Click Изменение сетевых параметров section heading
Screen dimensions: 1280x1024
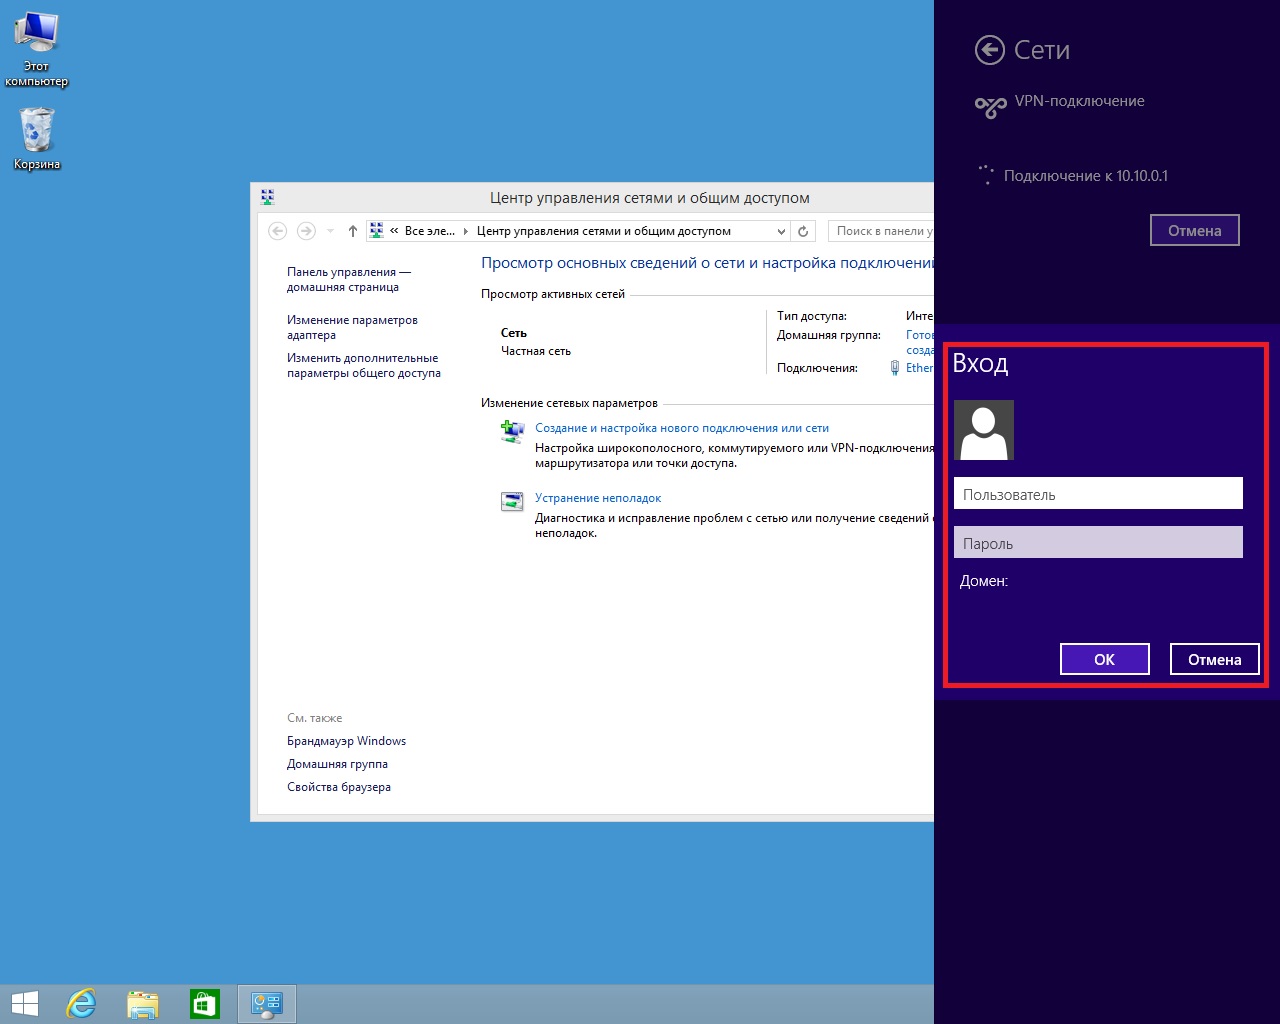tap(569, 403)
